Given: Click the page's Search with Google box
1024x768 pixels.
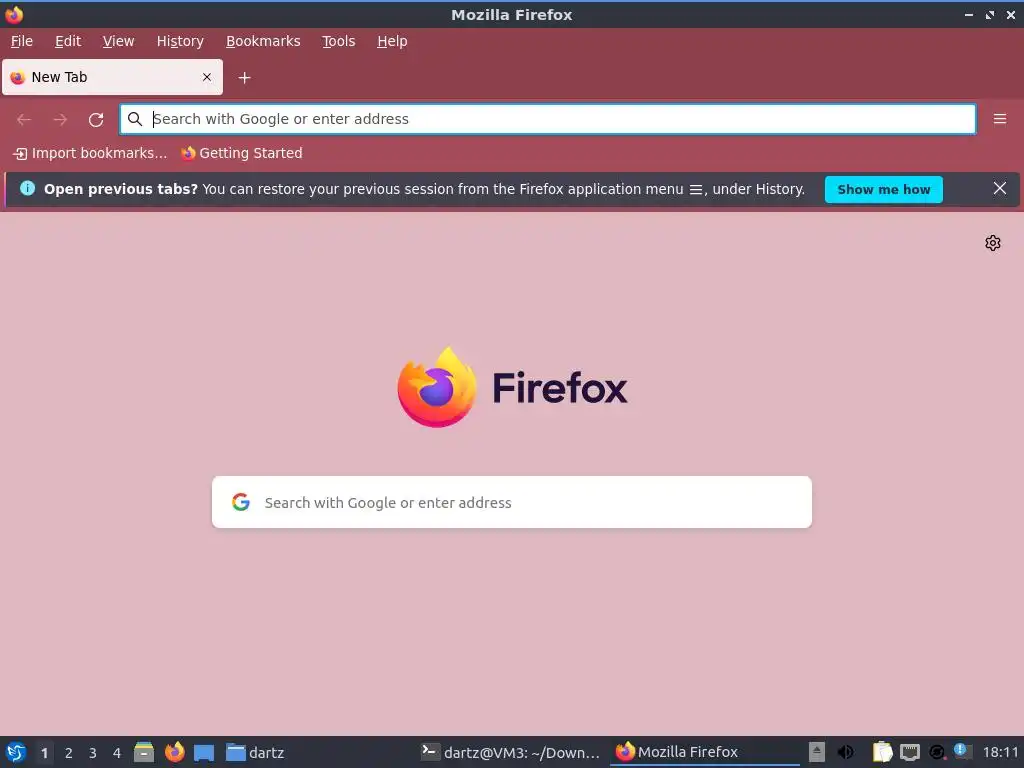Looking at the screenshot, I should coord(511,502).
